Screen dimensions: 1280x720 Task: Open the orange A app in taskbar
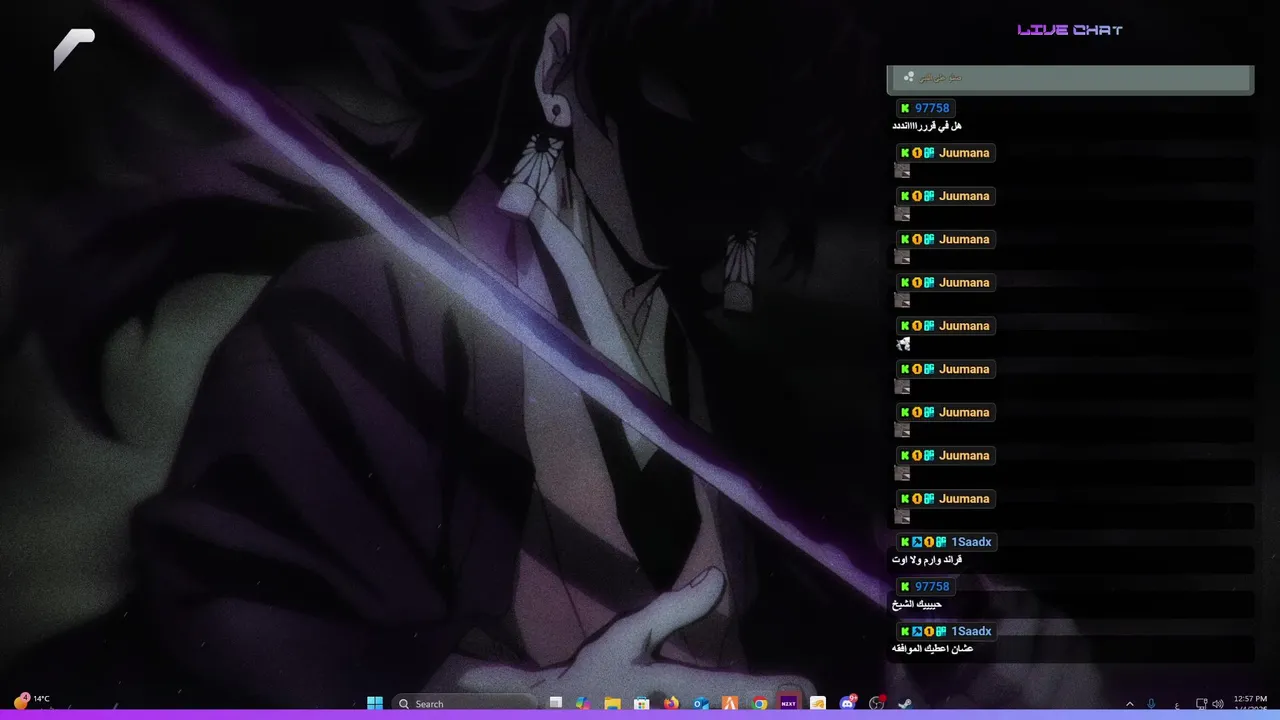pyautogui.click(x=730, y=703)
